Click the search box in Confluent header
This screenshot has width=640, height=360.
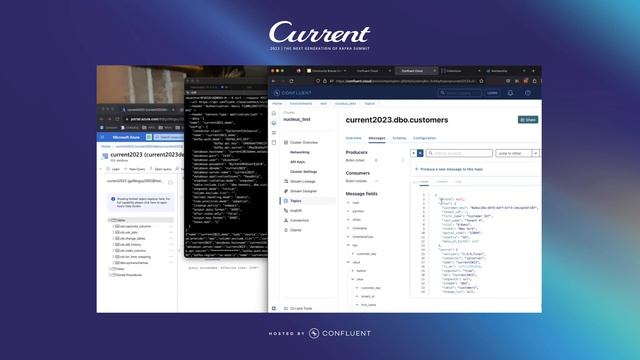[x=459, y=93]
